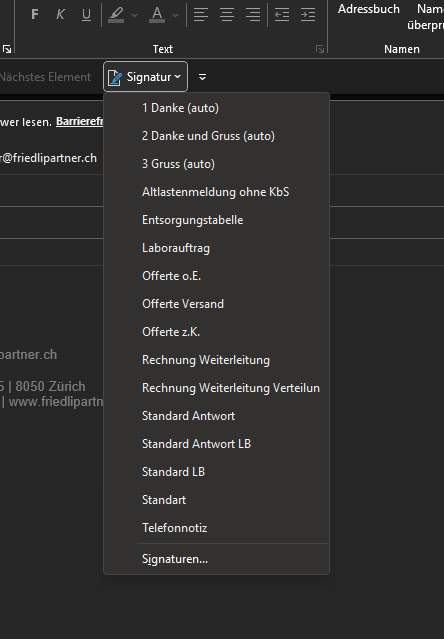Viewport: 444px width, 639px height.
Task: Open font color dropdown arrow
Action: [176, 15]
